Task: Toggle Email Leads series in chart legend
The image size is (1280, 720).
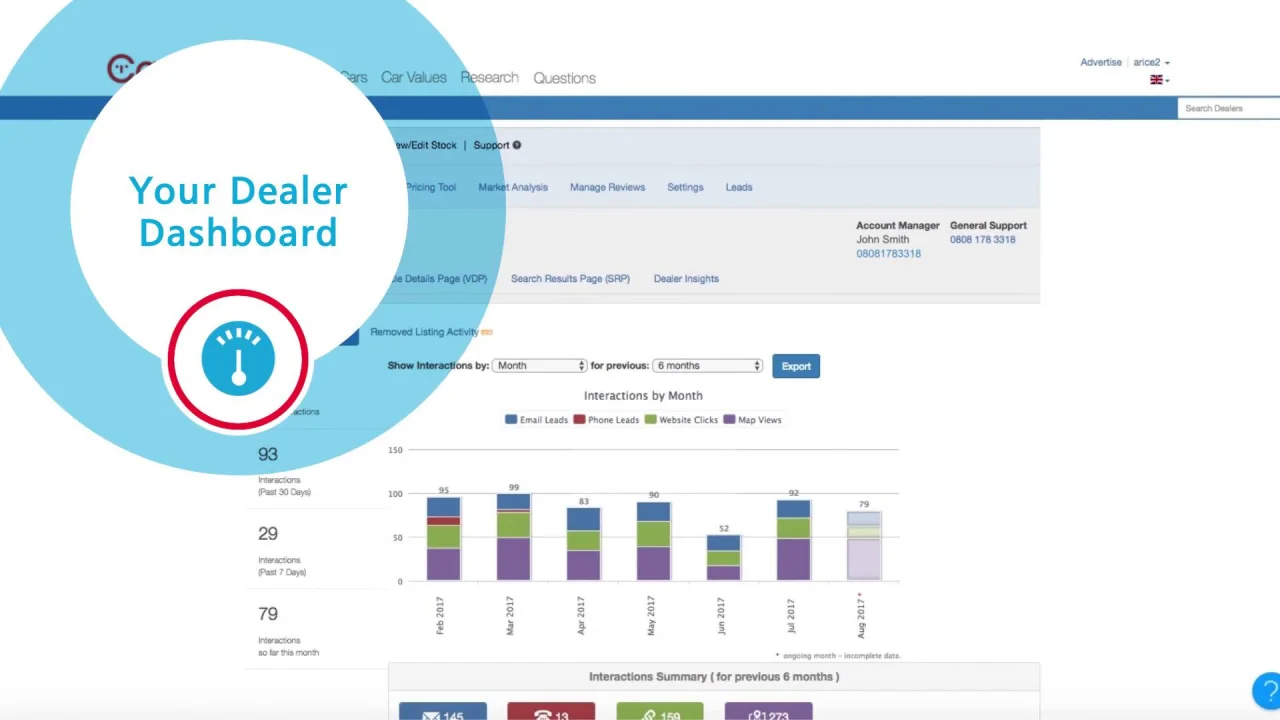Action: click(x=536, y=420)
